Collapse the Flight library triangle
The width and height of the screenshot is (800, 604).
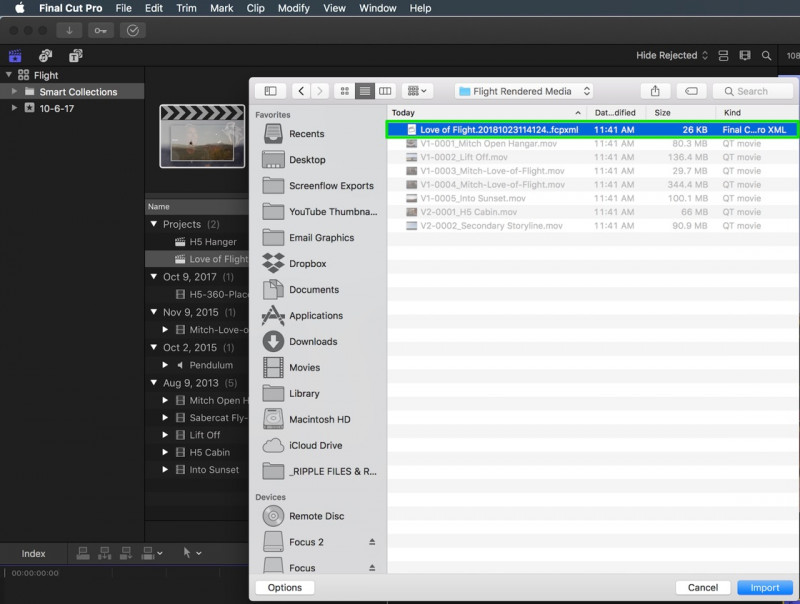[9, 74]
